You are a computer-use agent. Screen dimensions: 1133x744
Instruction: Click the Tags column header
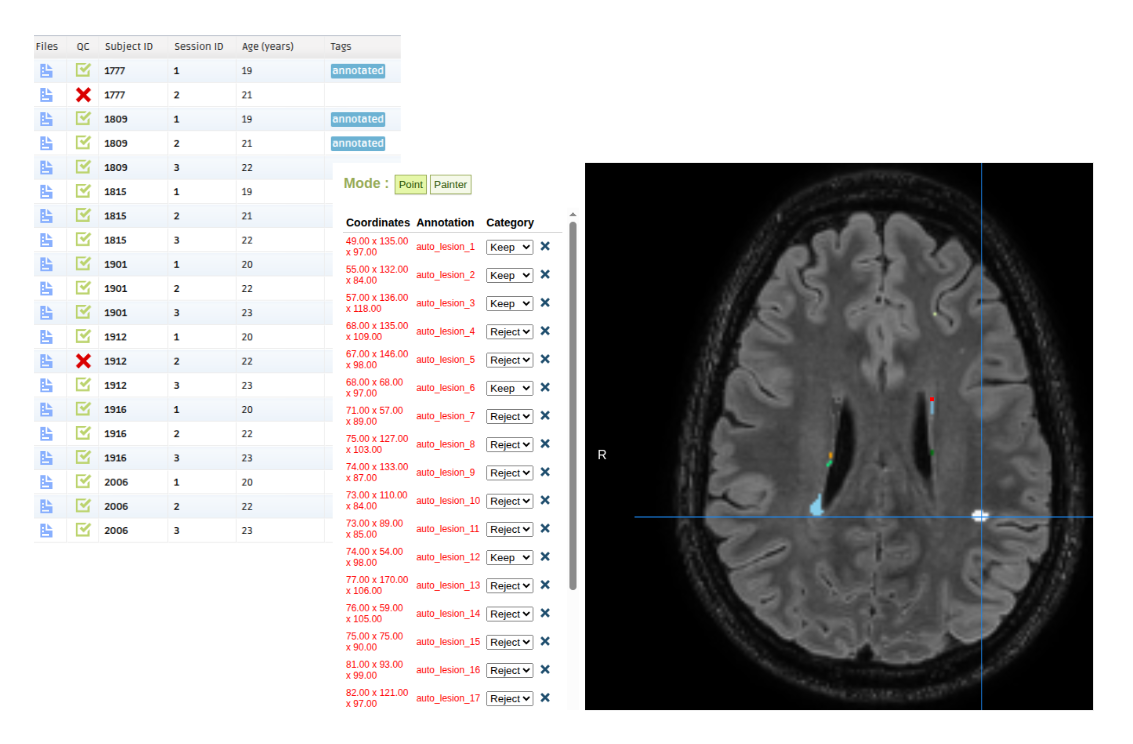[340, 46]
